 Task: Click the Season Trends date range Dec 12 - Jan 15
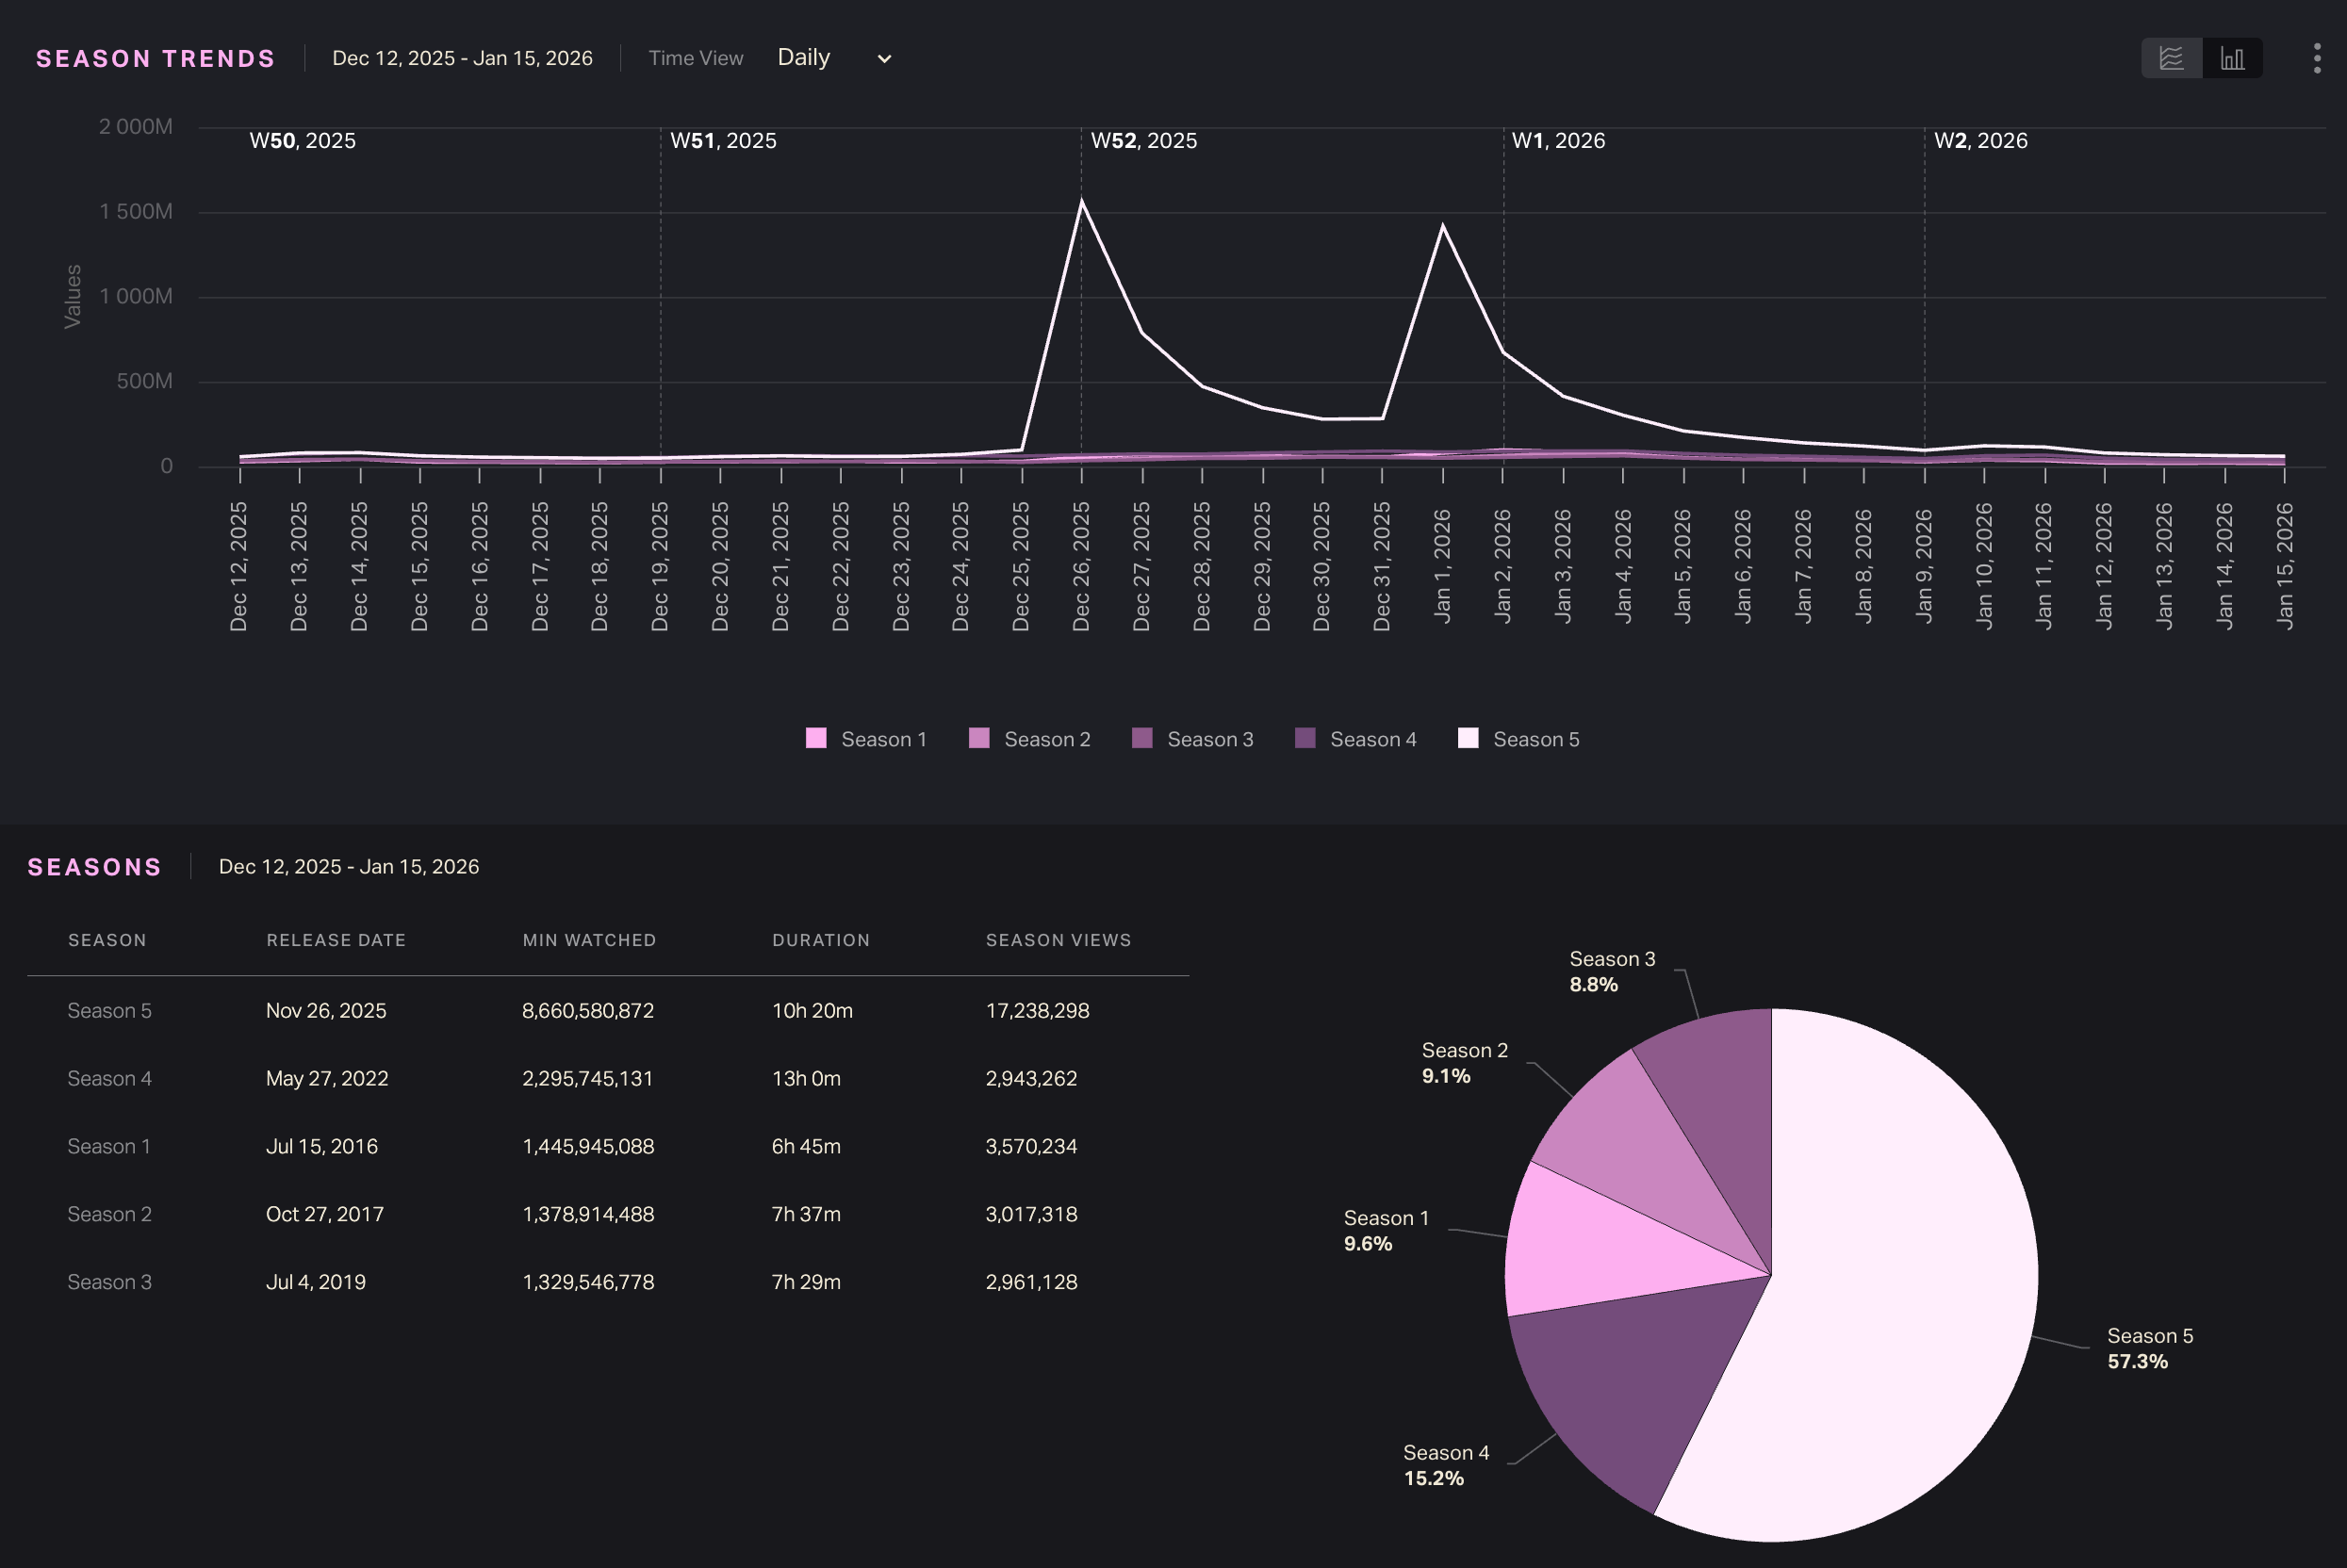(462, 58)
